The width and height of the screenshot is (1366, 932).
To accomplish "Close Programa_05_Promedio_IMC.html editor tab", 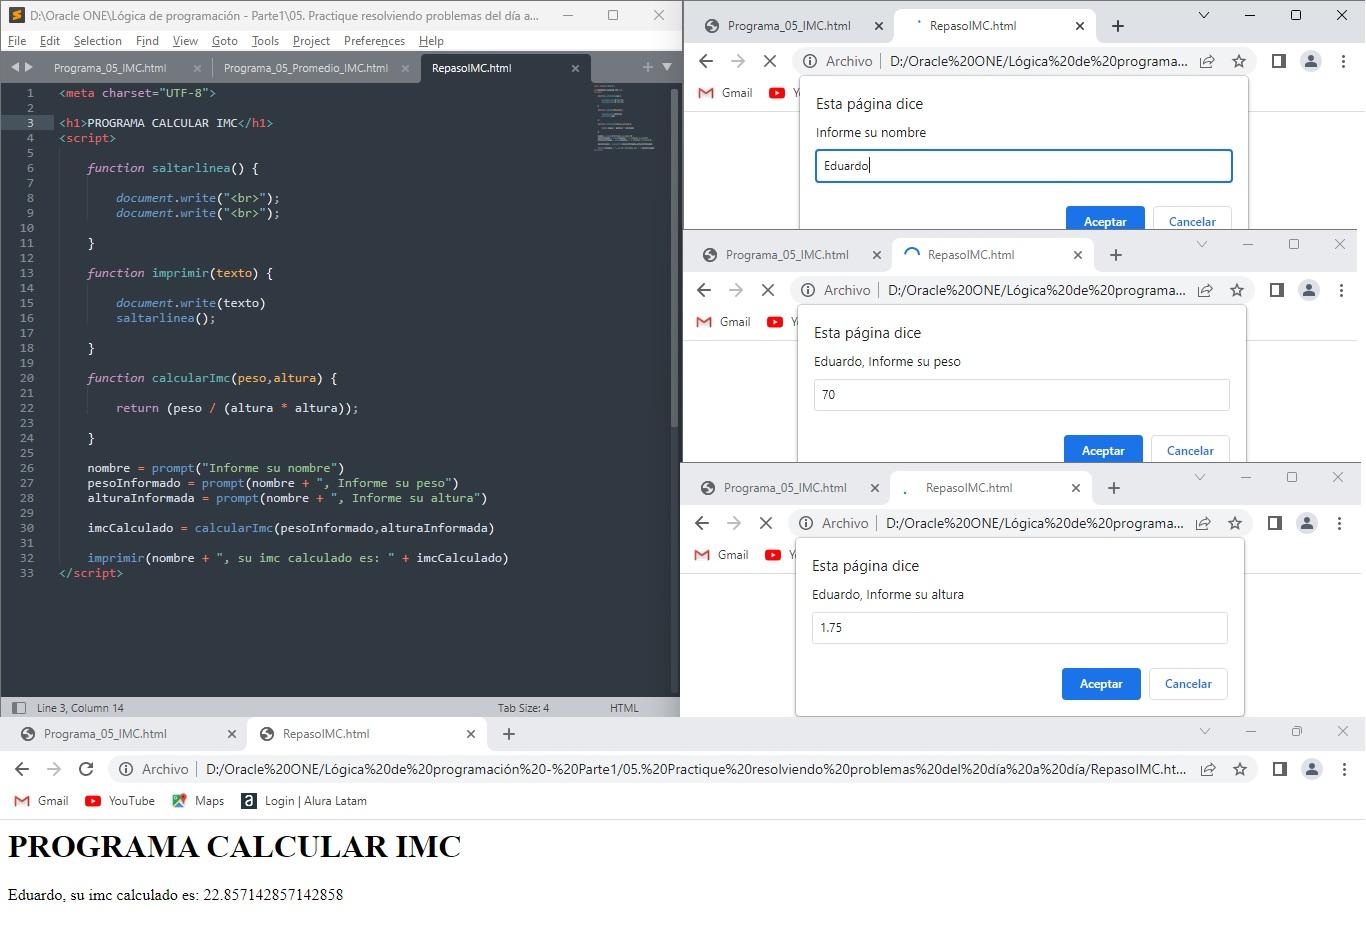I will (405, 68).
